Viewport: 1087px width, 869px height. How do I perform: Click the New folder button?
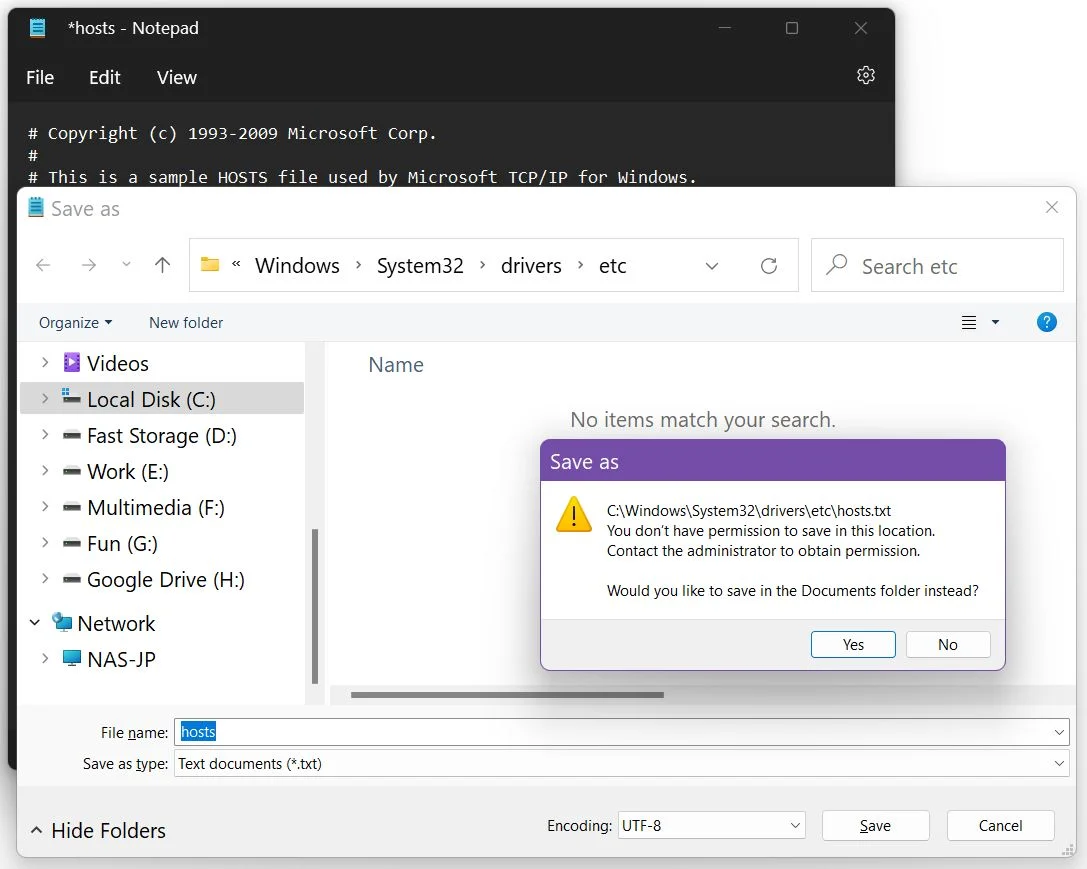(x=186, y=323)
